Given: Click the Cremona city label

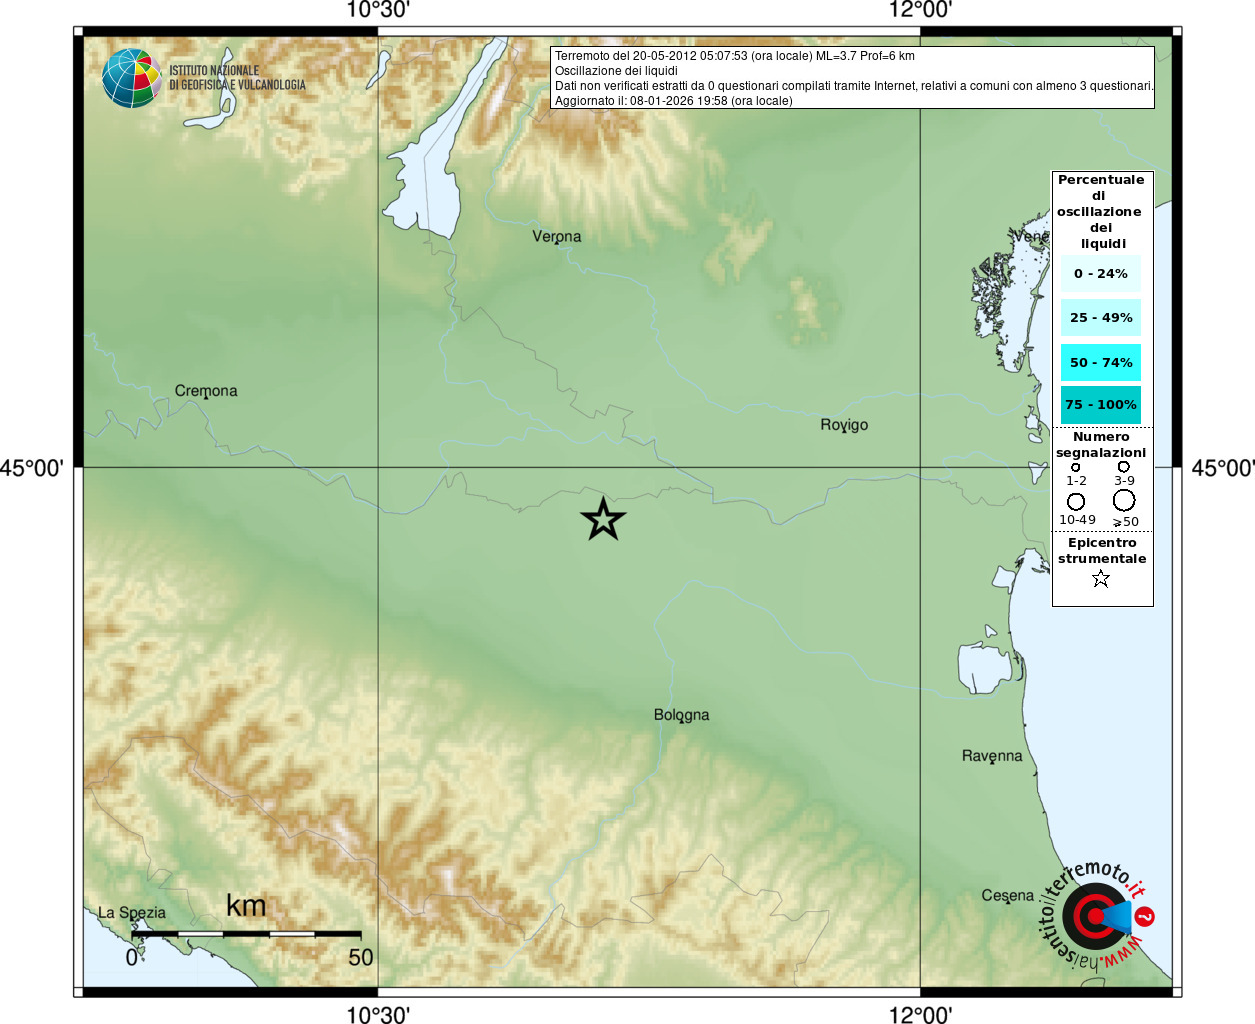Looking at the screenshot, I should pos(206,391).
